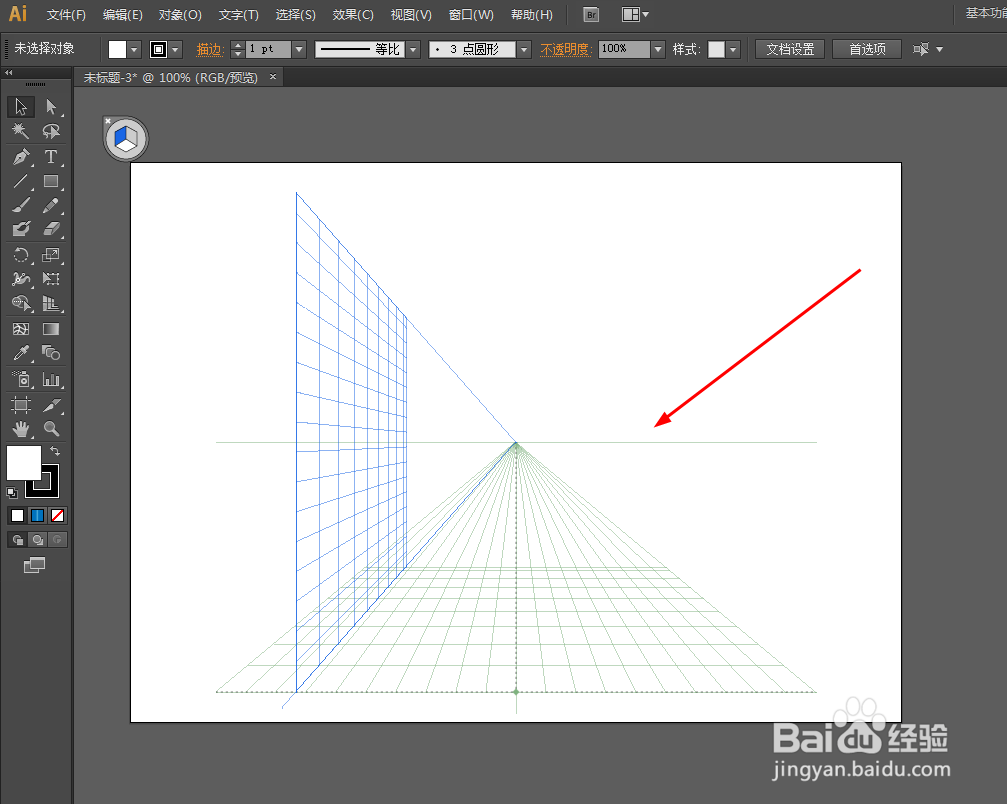Viewport: 1007px width, 804px height.
Task: Select the Direct Selection tool
Action: point(51,107)
